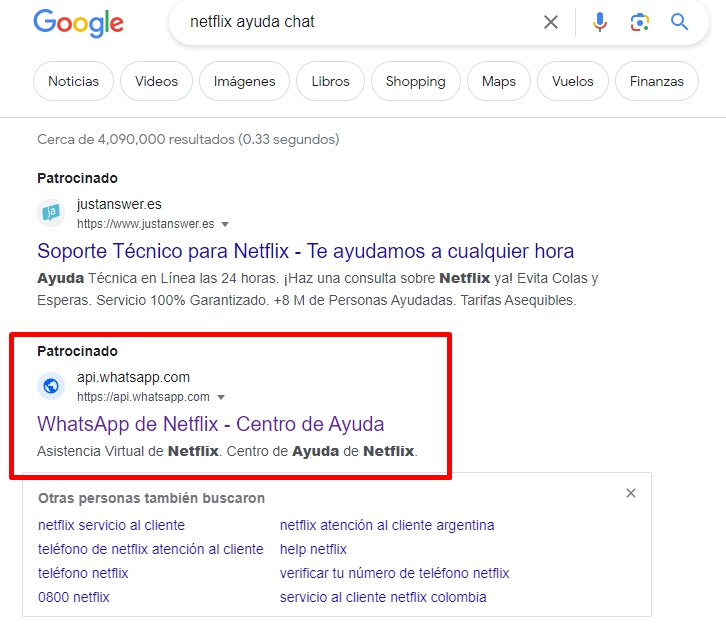Screen dimensions: 726x636
Task: Switch to the Libros tab
Action: click(330, 81)
